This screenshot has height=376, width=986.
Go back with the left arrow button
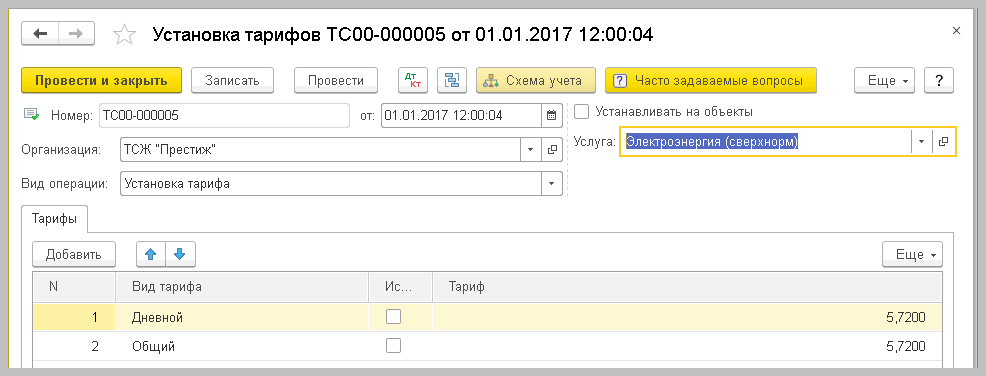point(40,33)
